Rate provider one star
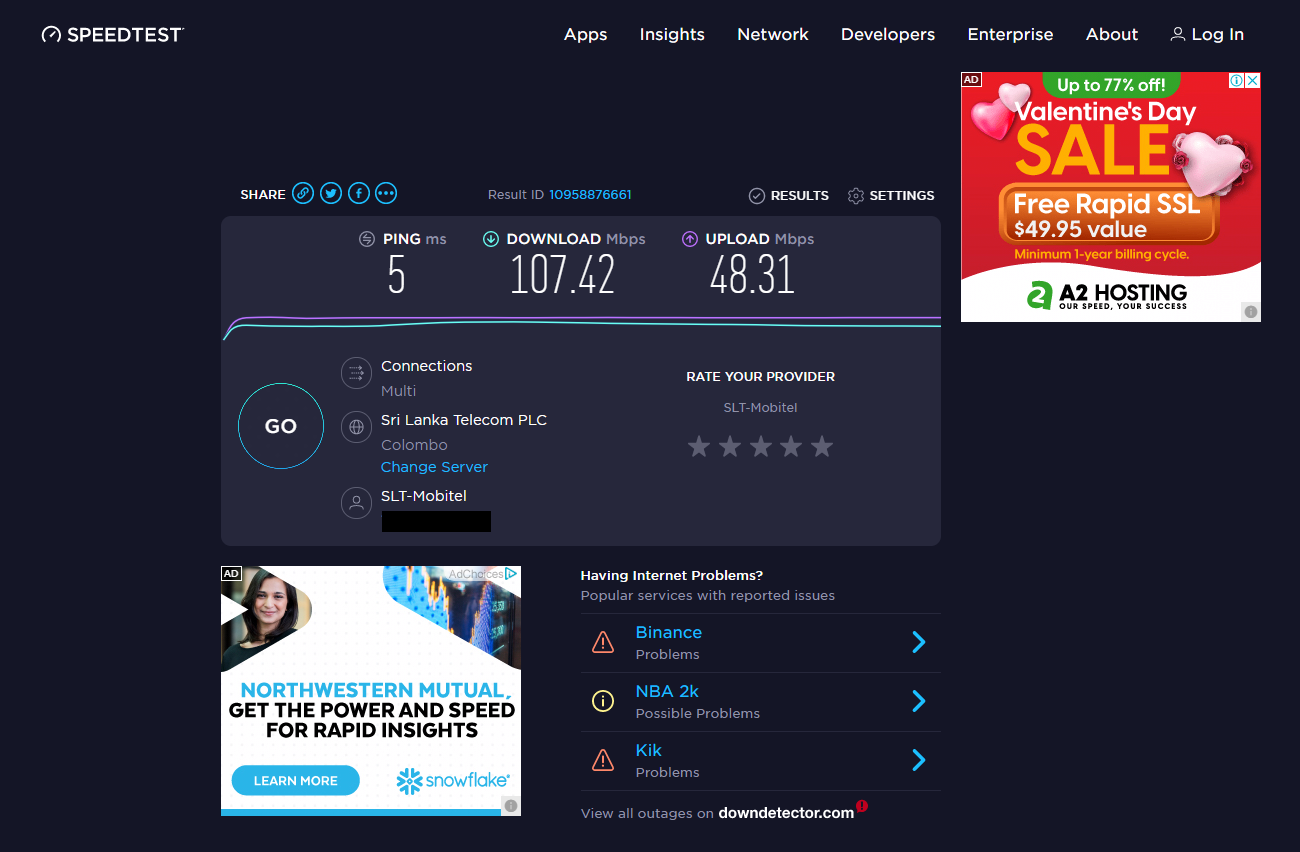Screen dimensions: 1300x852 [699, 446]
